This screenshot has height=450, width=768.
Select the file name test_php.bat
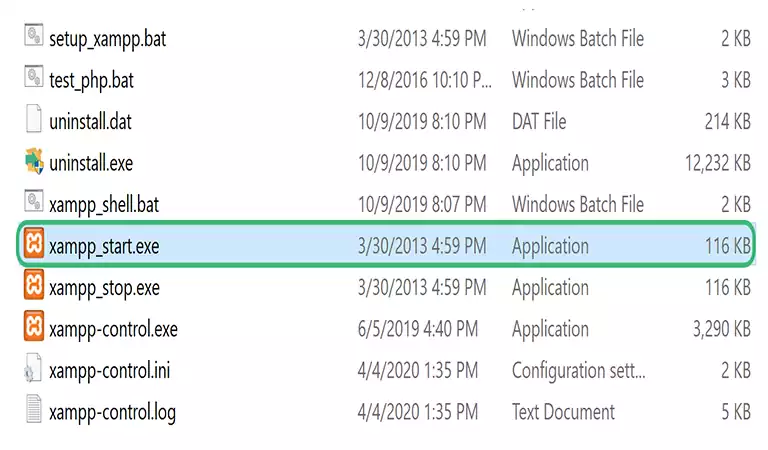[91, 81]
